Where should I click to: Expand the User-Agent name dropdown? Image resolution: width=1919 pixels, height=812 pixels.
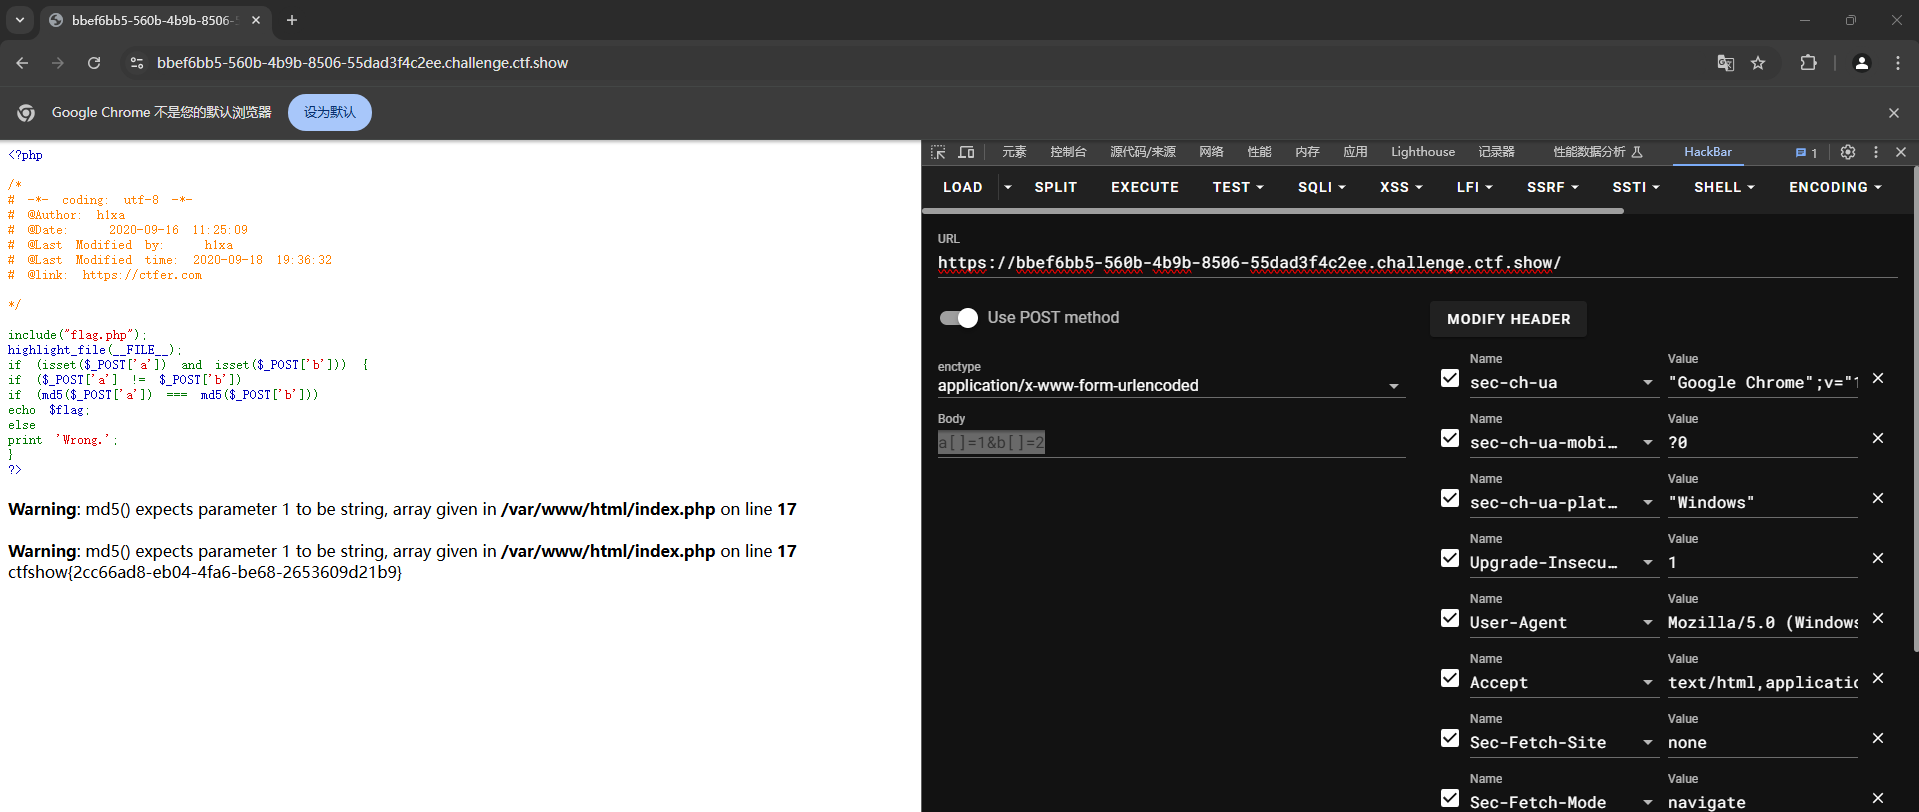click(1648, 623)
